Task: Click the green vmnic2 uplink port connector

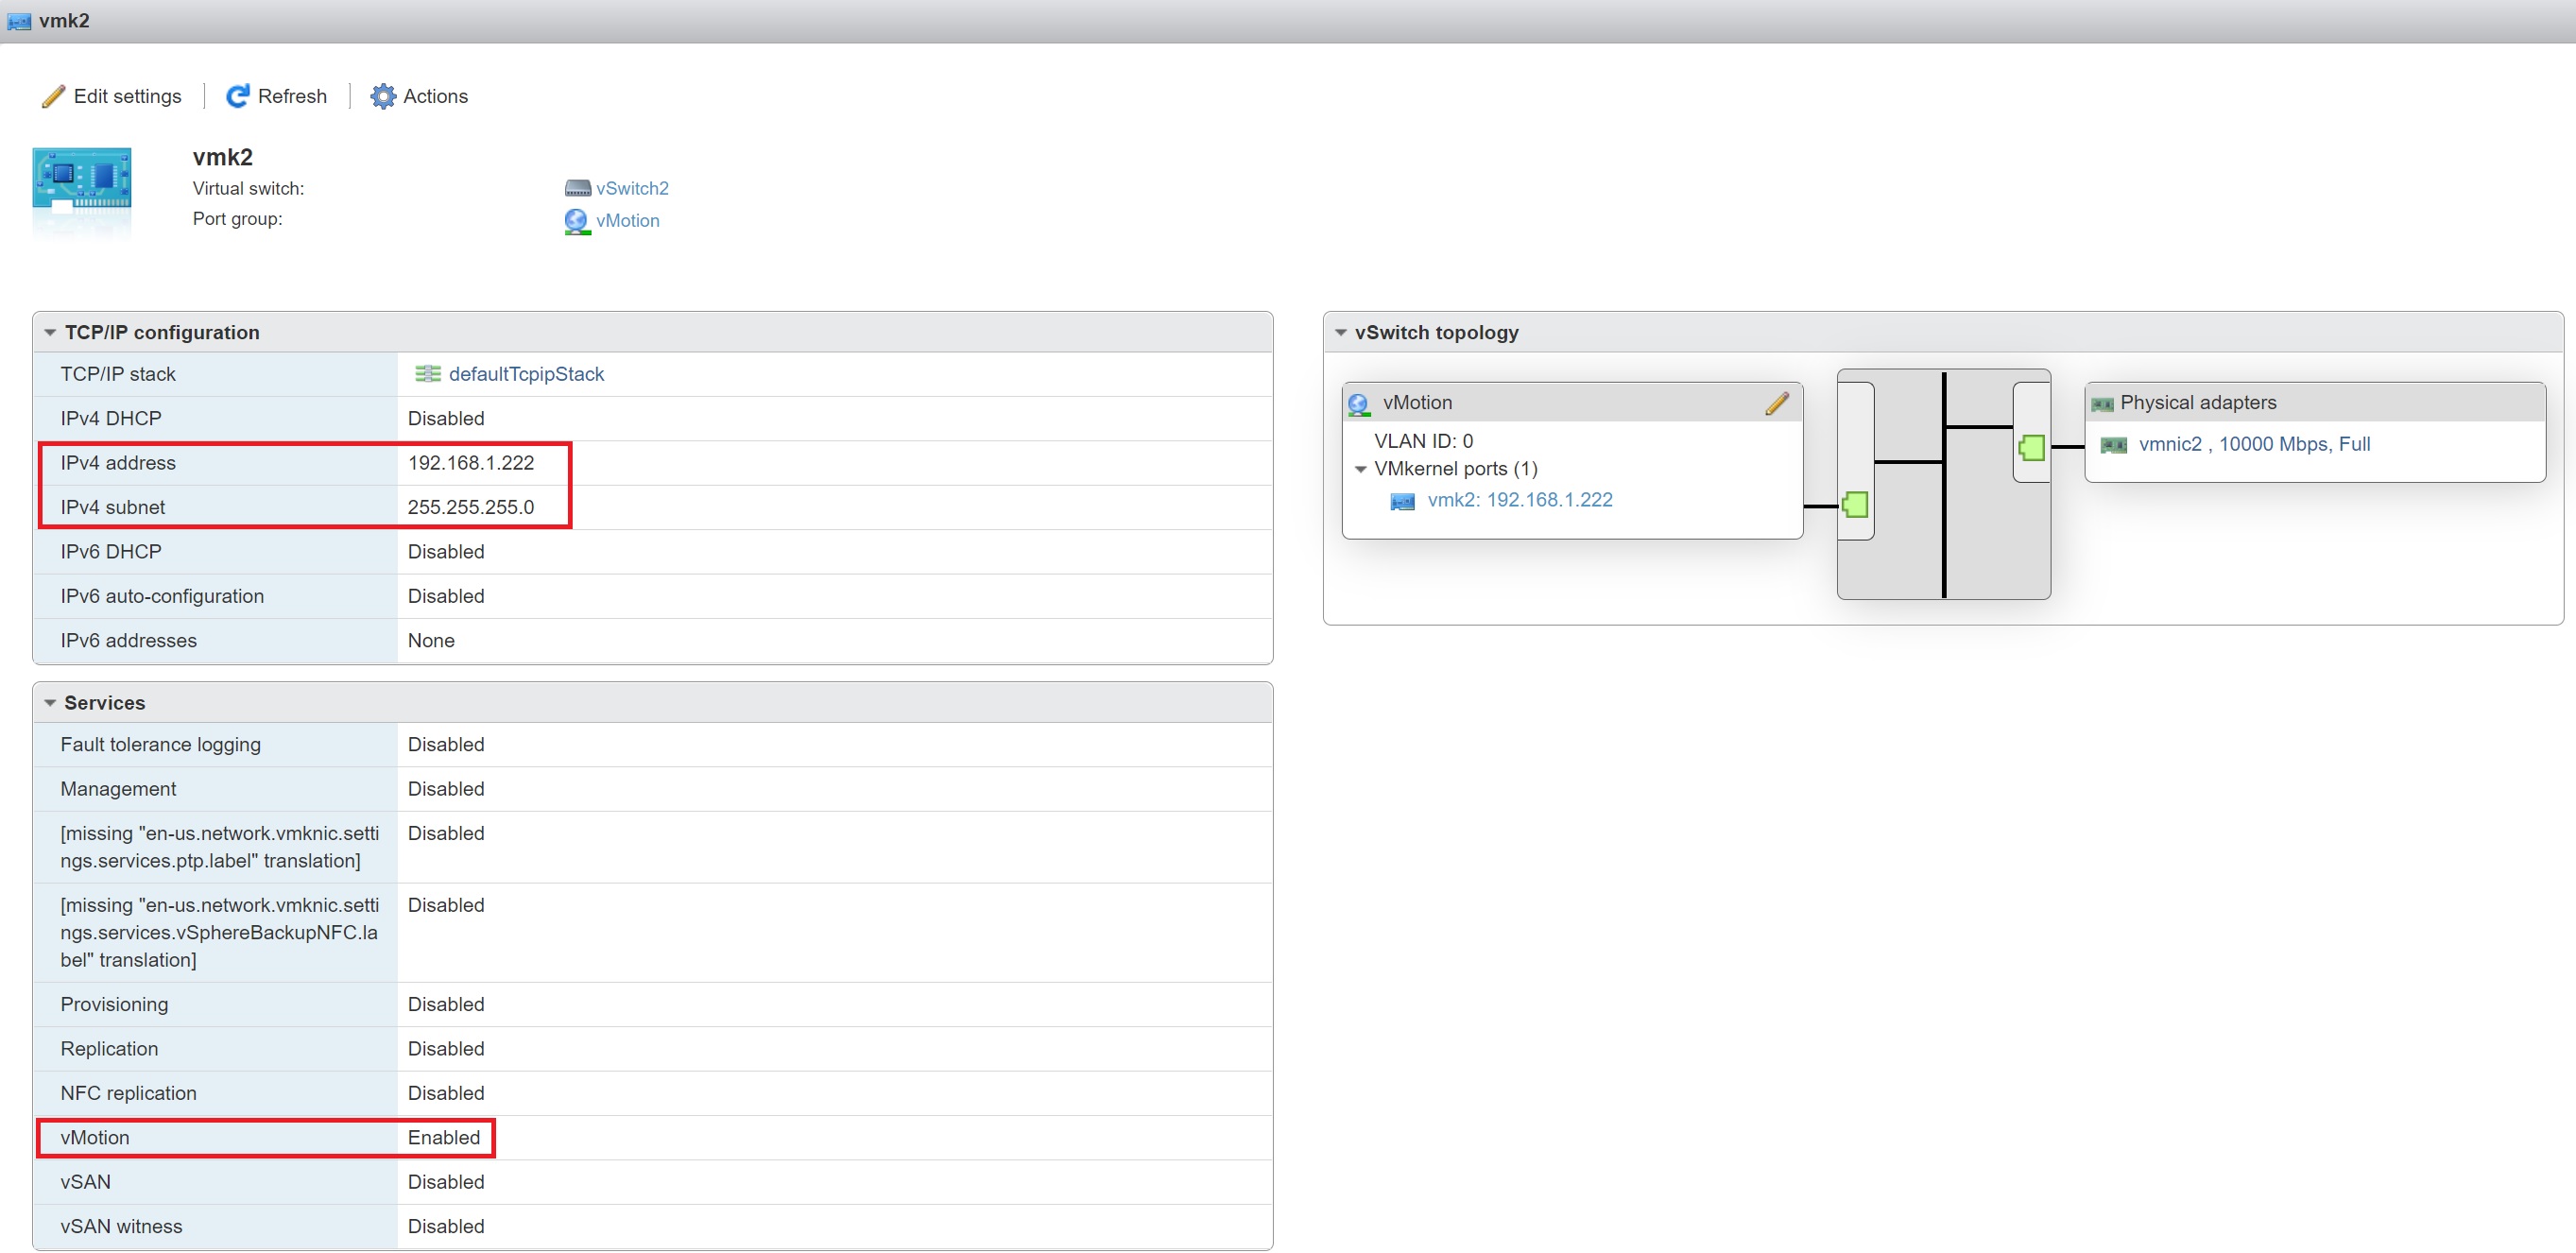Action: point(2031,447)
